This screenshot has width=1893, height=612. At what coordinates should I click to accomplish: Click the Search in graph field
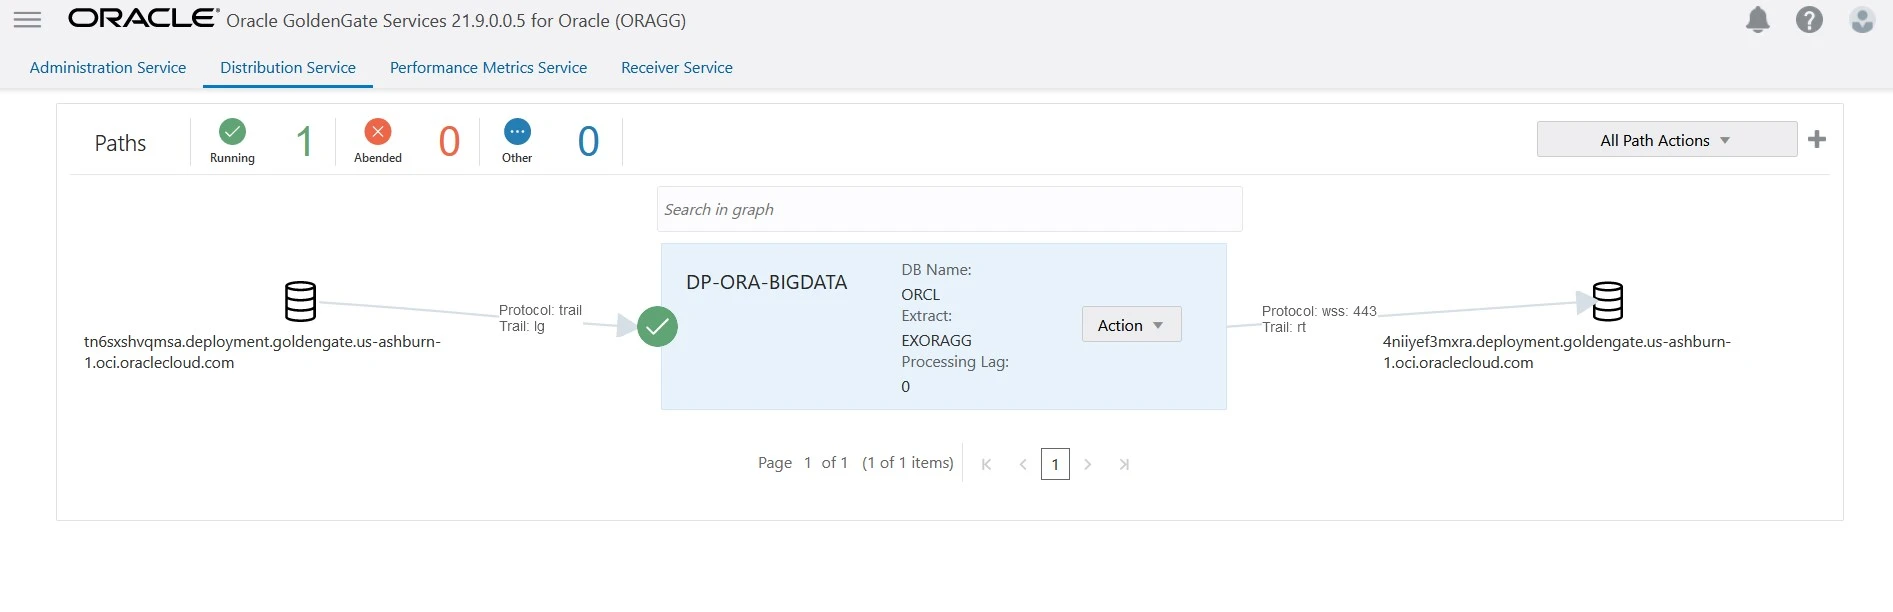pyautogui.click(x=949, y=209)
